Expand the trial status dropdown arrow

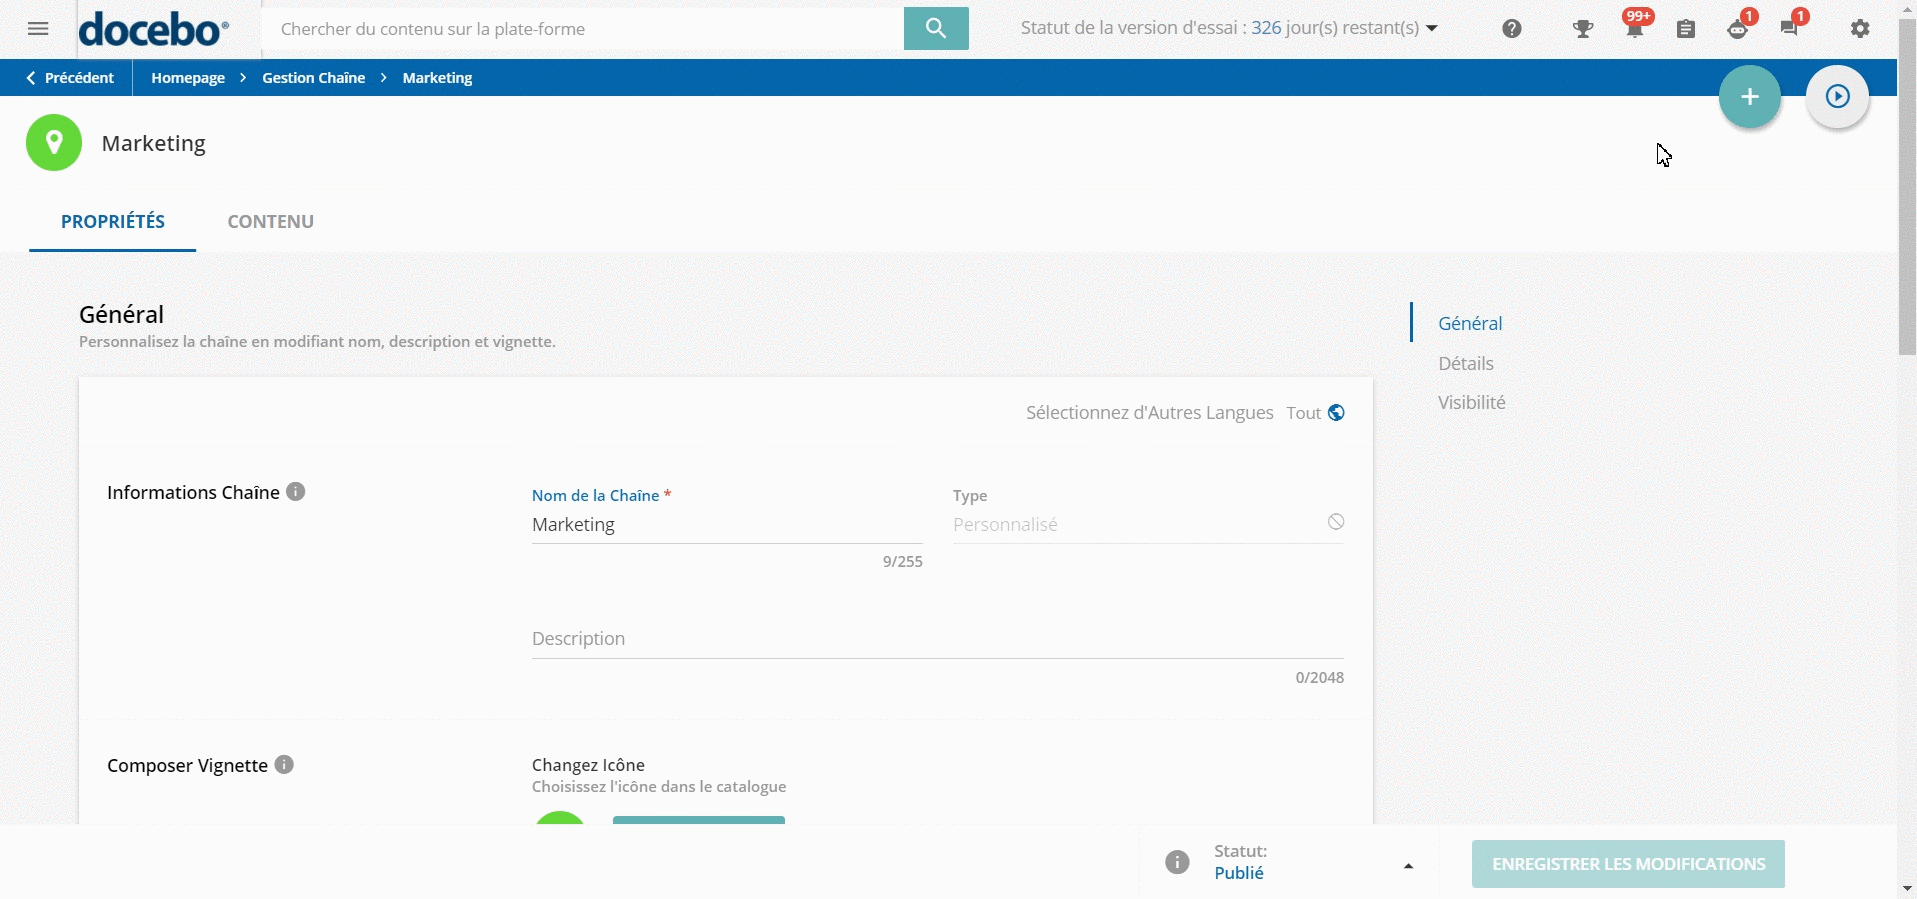pyautogui.click(x=1432, y=29)
